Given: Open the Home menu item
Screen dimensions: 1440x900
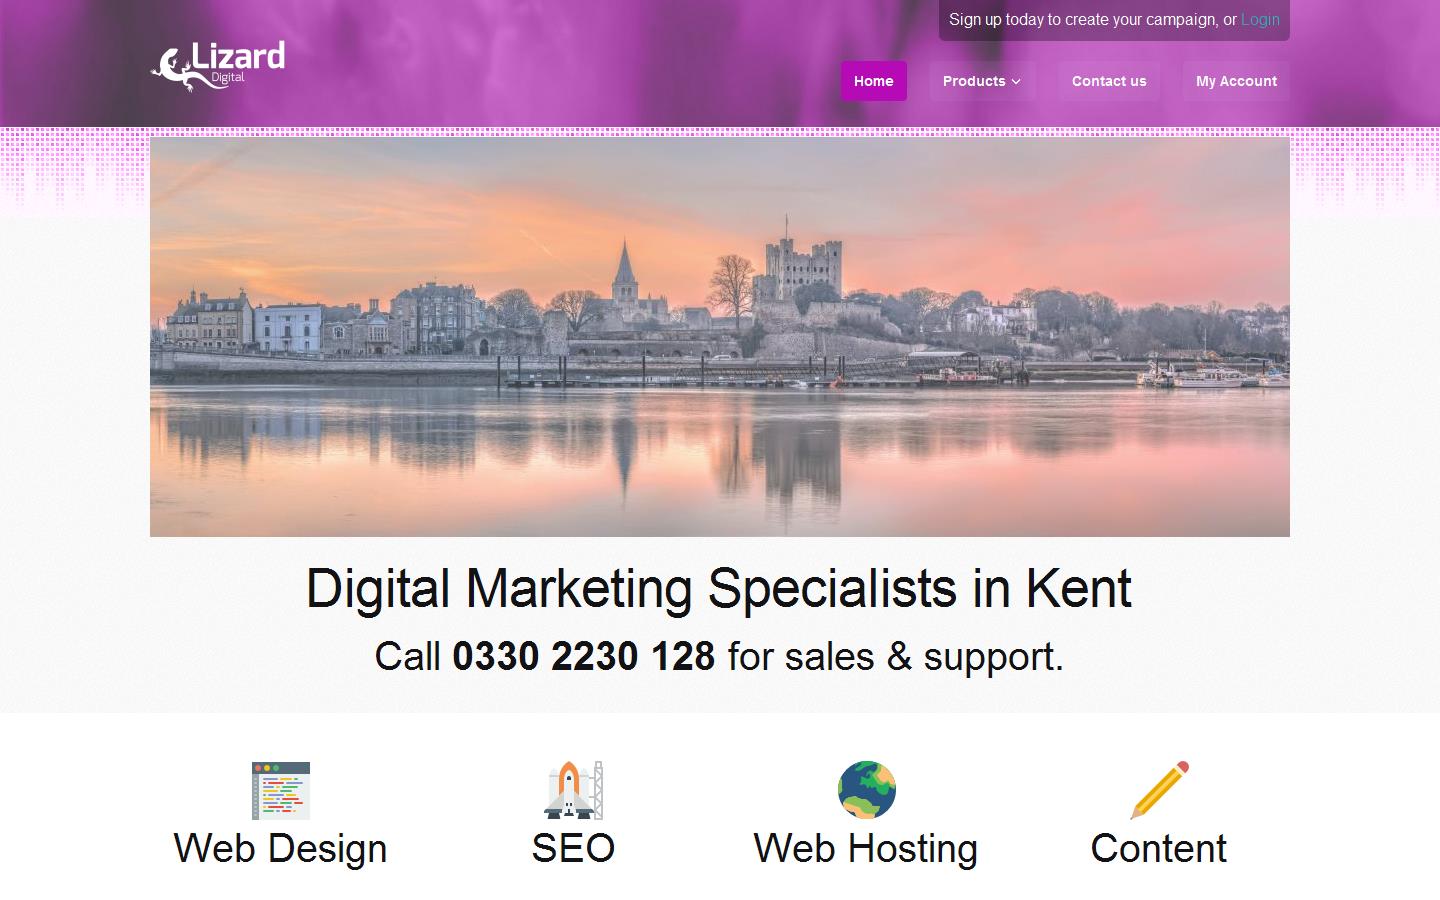Looking at the screenshot, I should (873, 81).
